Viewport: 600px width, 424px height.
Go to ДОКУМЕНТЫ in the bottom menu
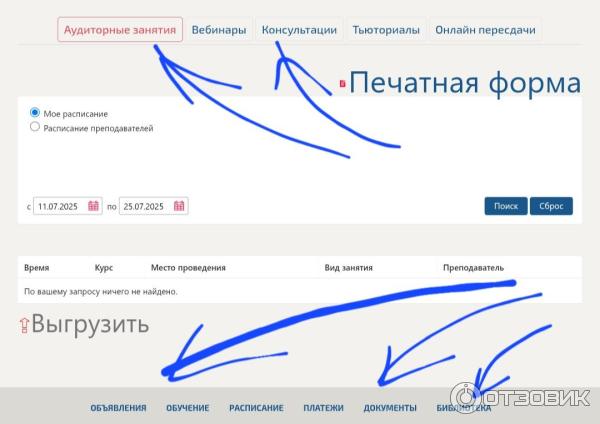pos(390,408)
